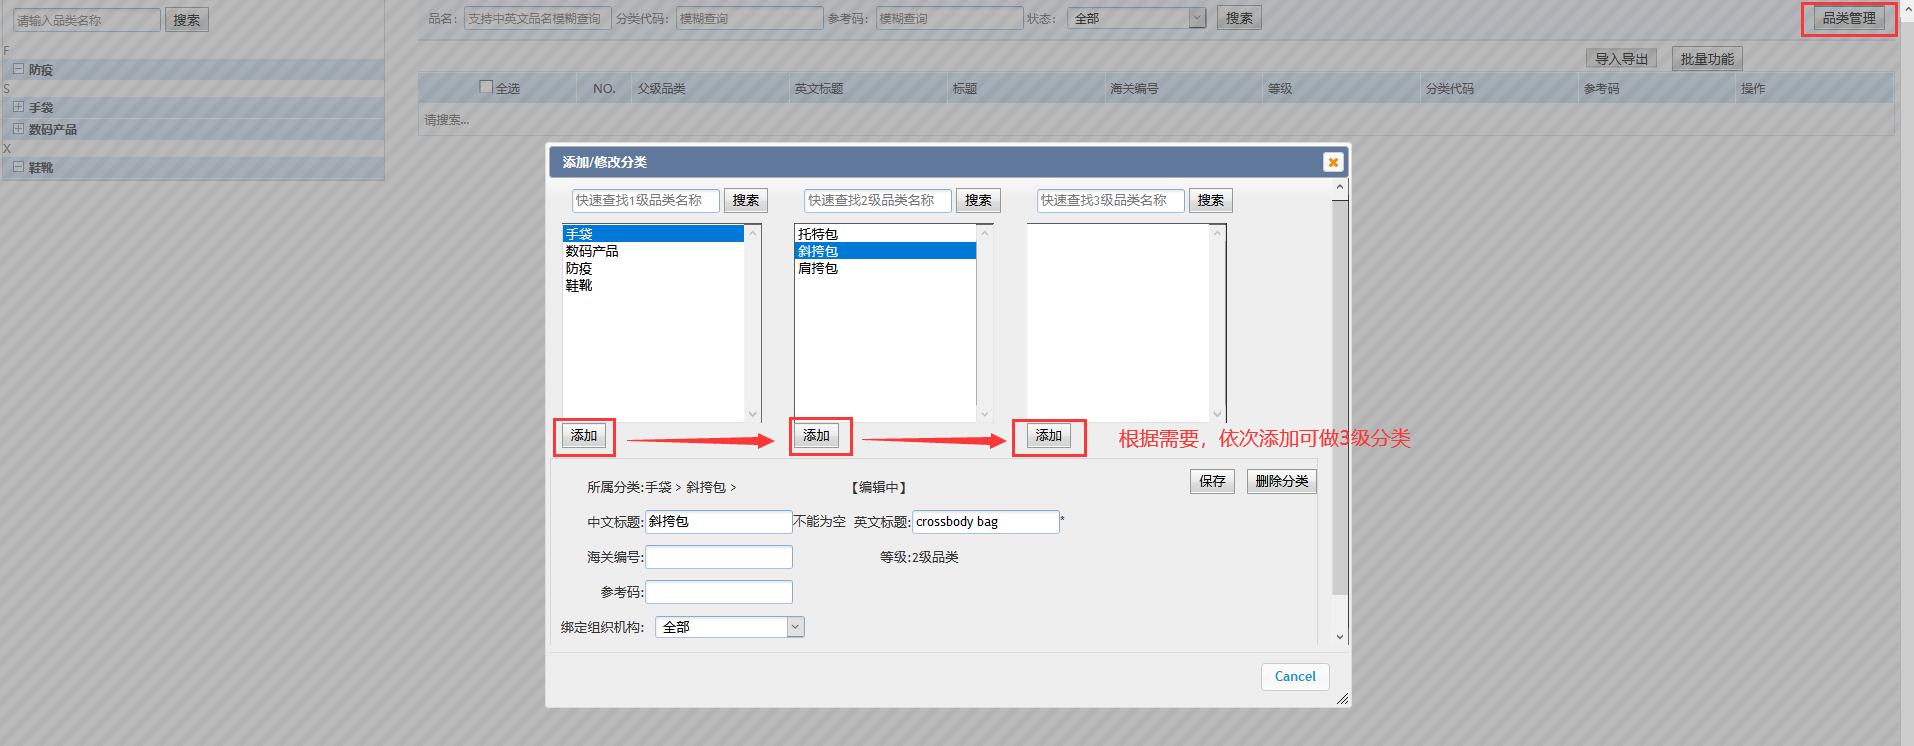Select 数码产品 in the level 1 list
The height and width of the screenshot is (746, 1914).
pos(592,251)
